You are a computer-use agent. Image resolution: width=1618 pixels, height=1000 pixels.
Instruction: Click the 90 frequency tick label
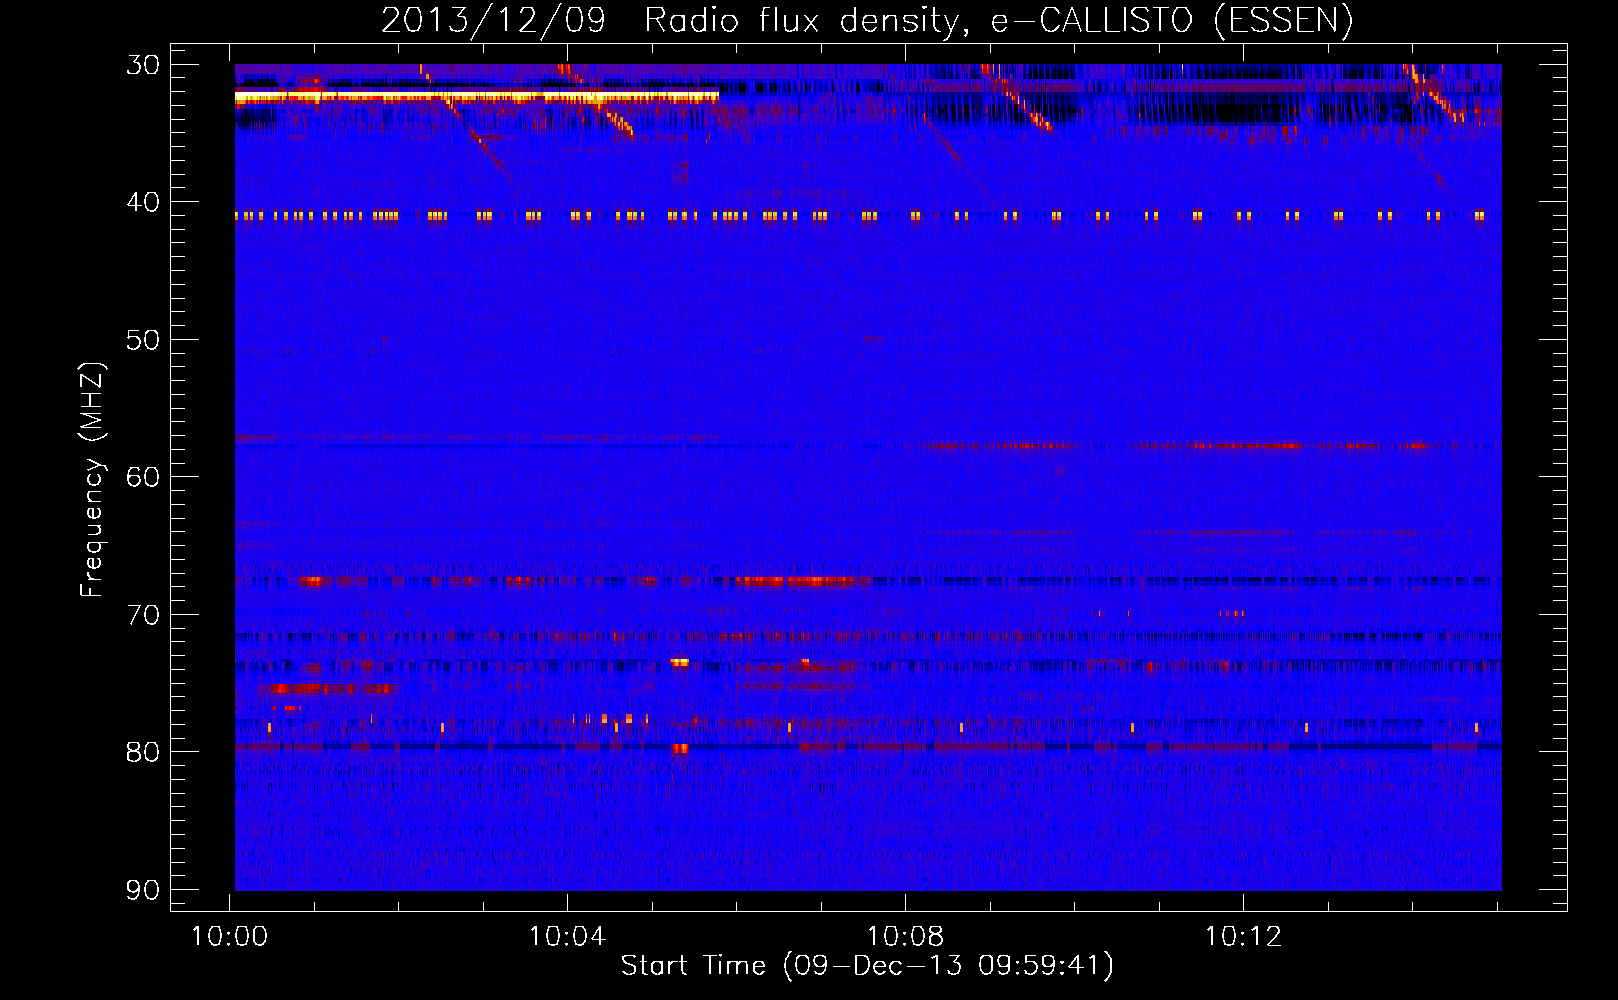[x=143, y=889]
